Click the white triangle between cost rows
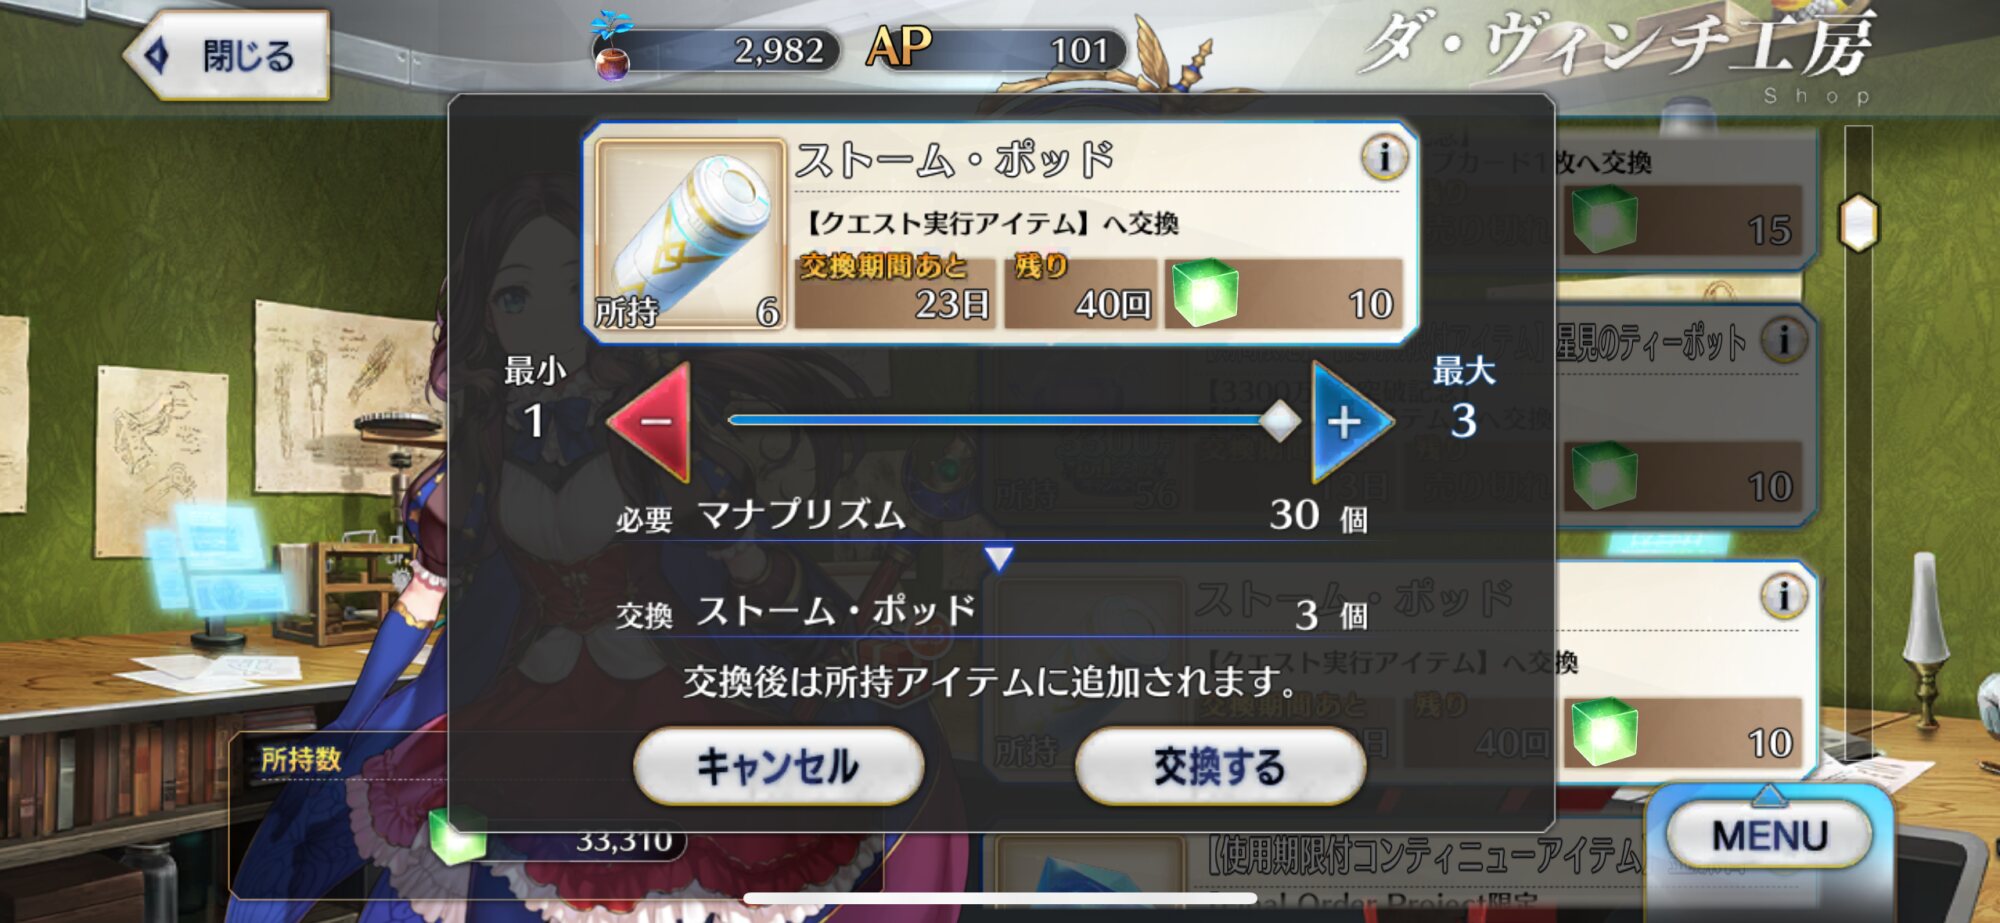Screen dimensions: 2000x923 [x=998, y=558]
